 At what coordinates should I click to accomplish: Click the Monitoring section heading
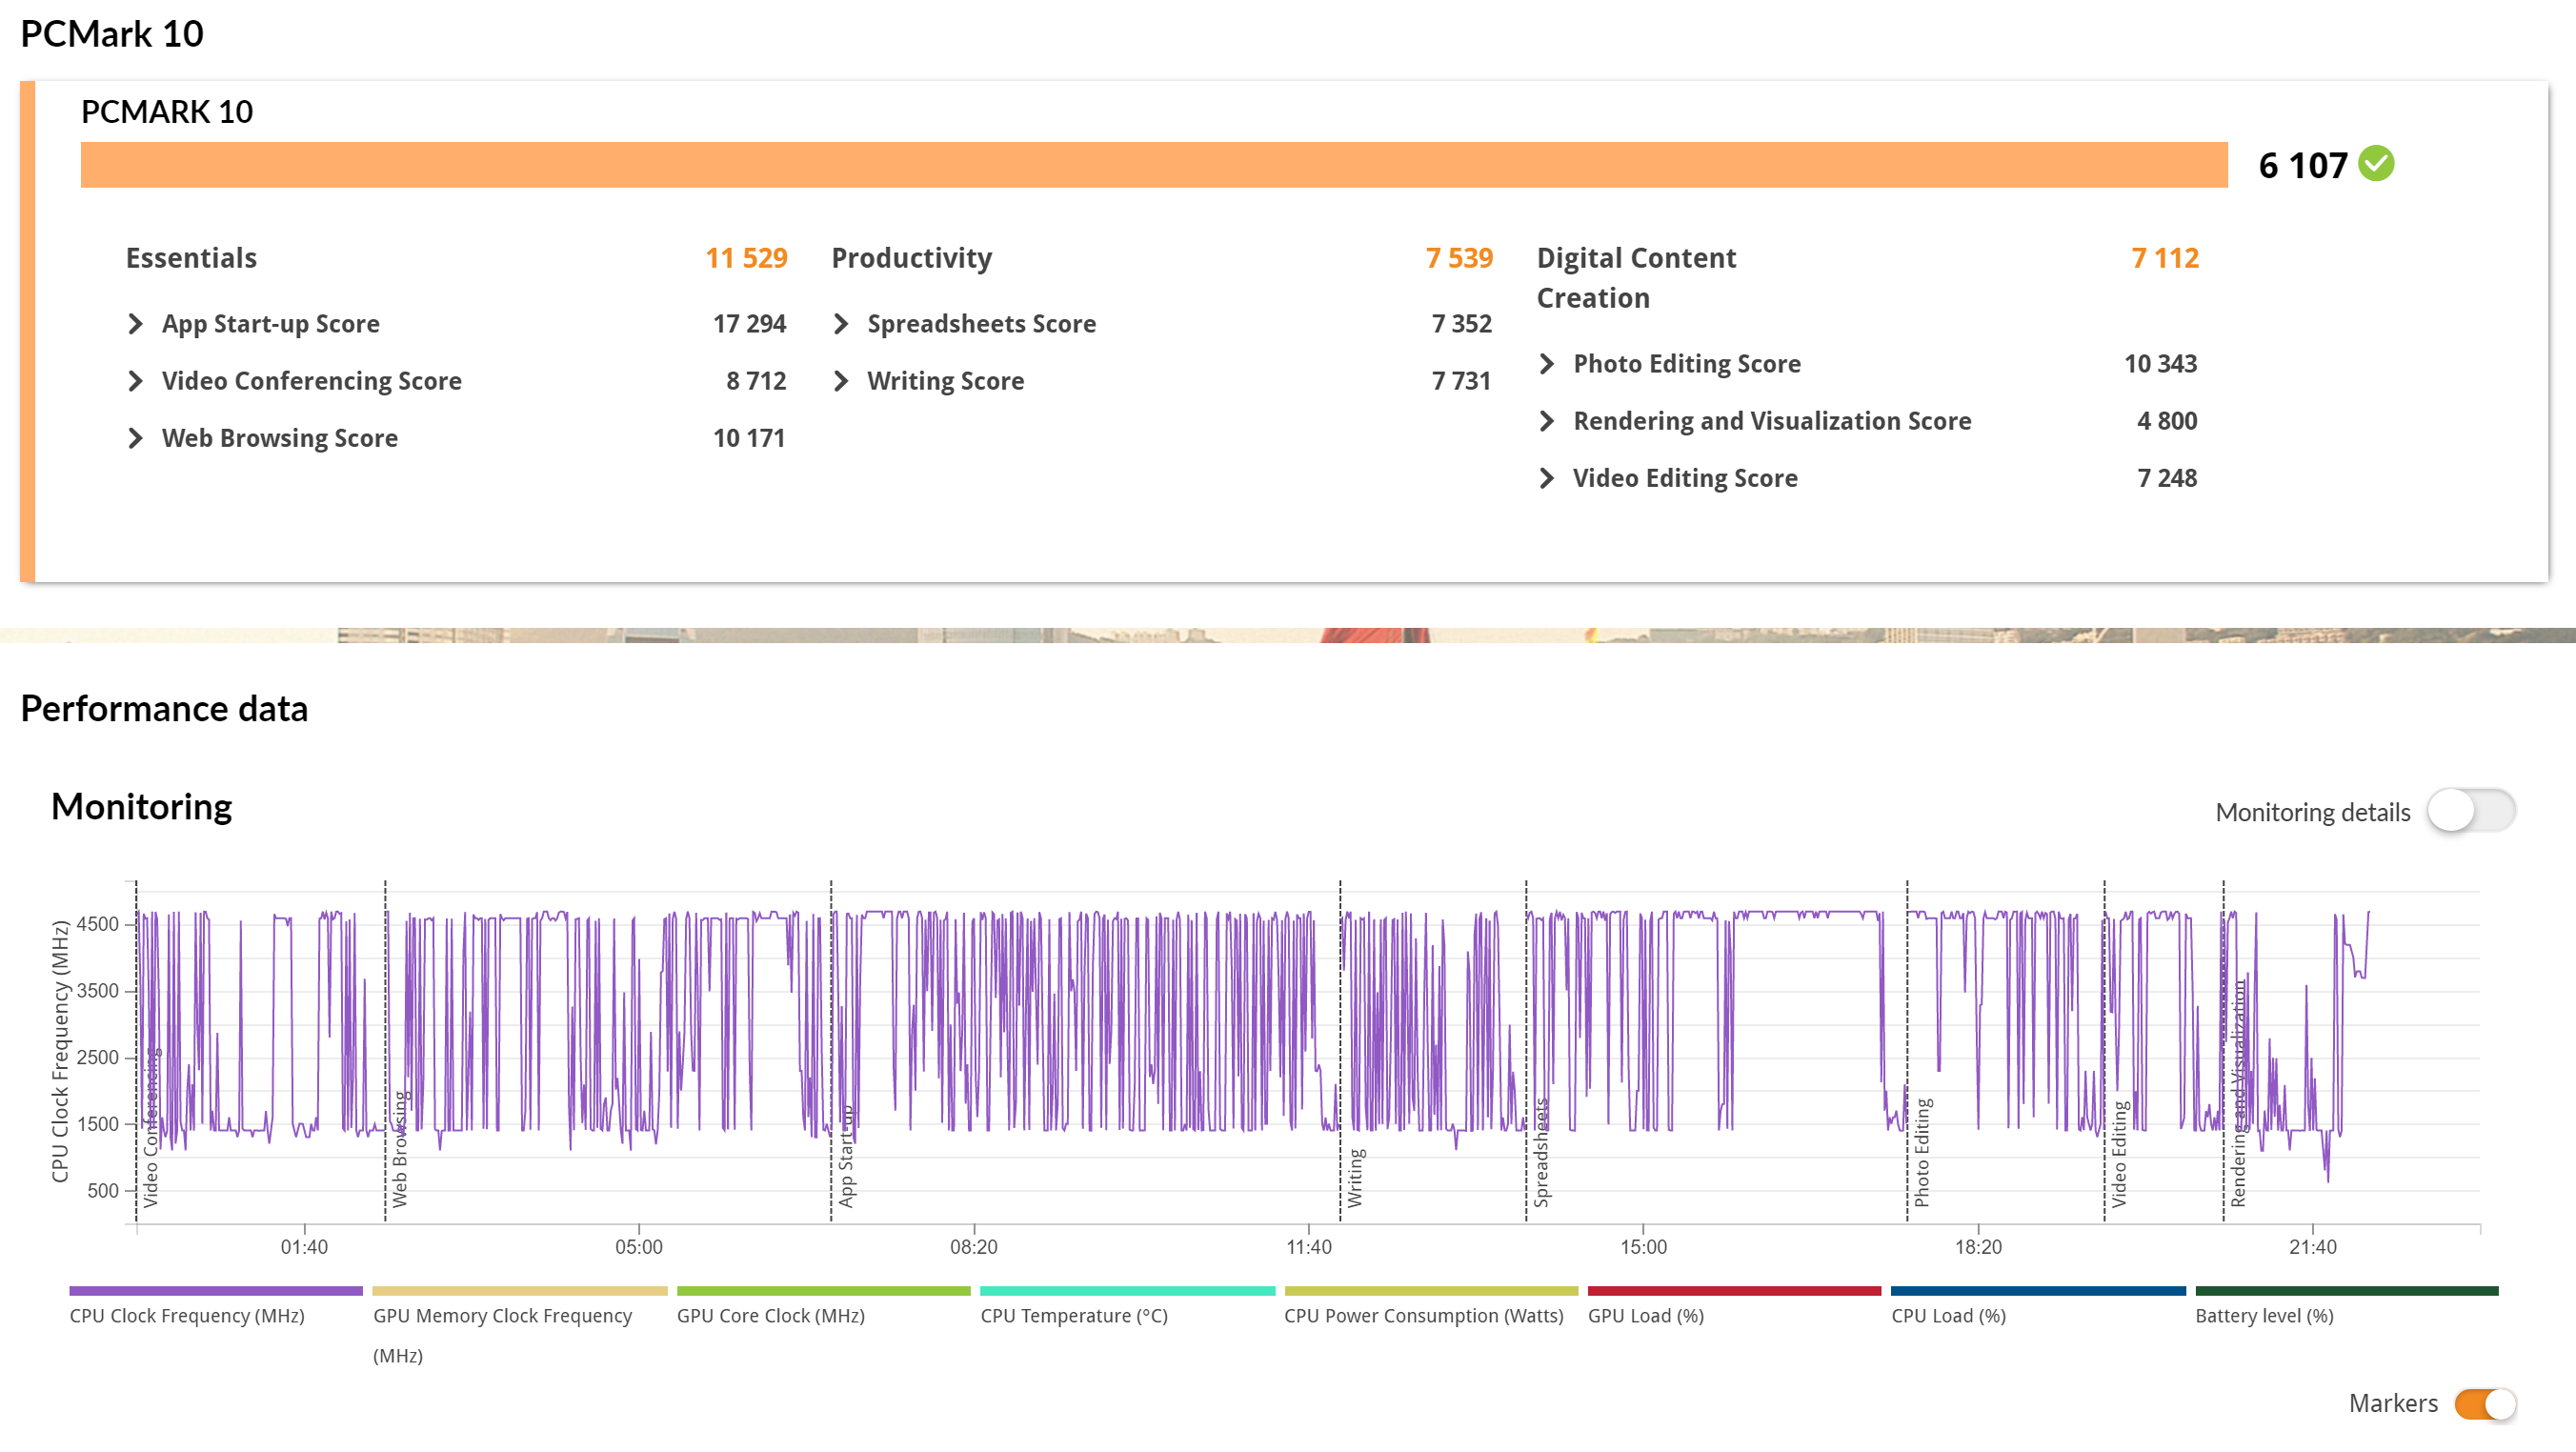pyautogui.click(x=141, y=807)
